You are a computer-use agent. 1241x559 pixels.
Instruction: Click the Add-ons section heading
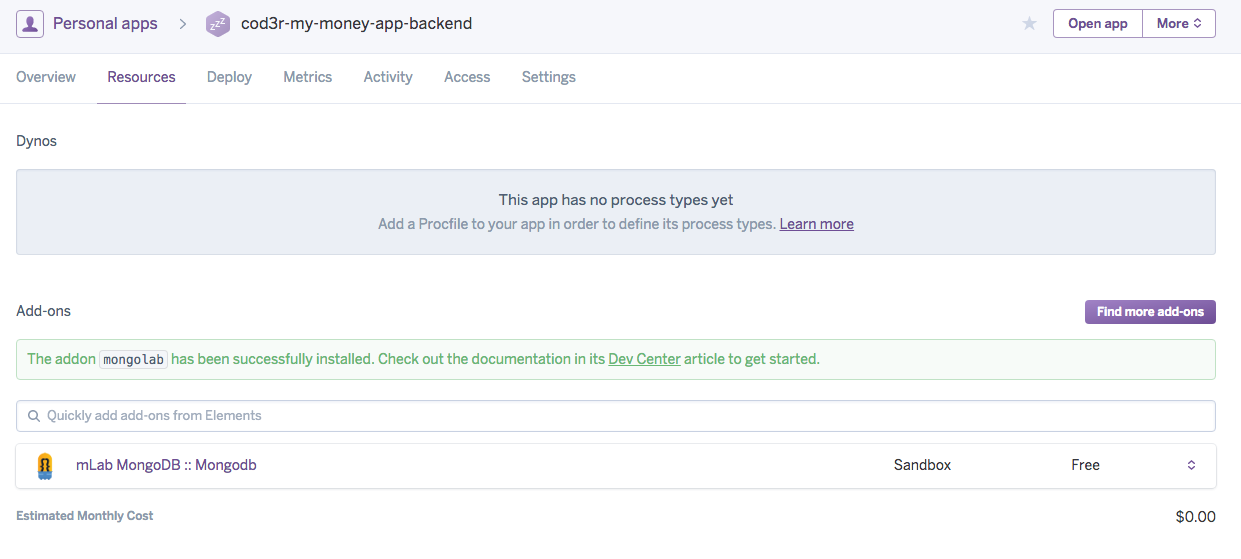(44, 311)
